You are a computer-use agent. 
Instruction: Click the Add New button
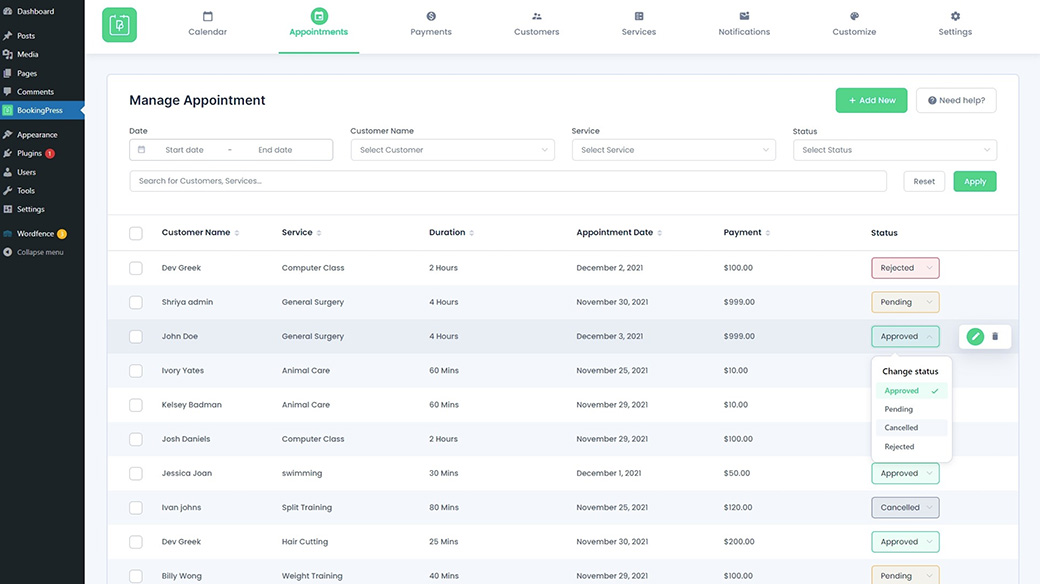(x=872, y=100)
